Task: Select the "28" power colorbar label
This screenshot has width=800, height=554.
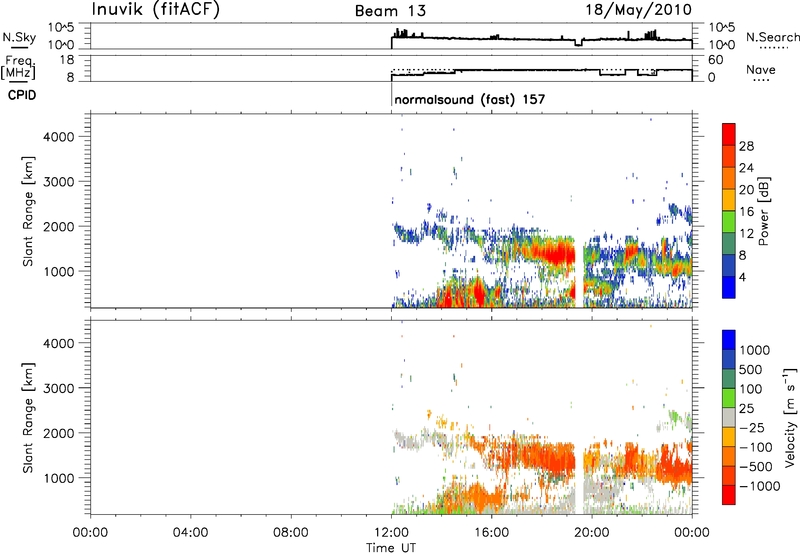Action: 746,146
